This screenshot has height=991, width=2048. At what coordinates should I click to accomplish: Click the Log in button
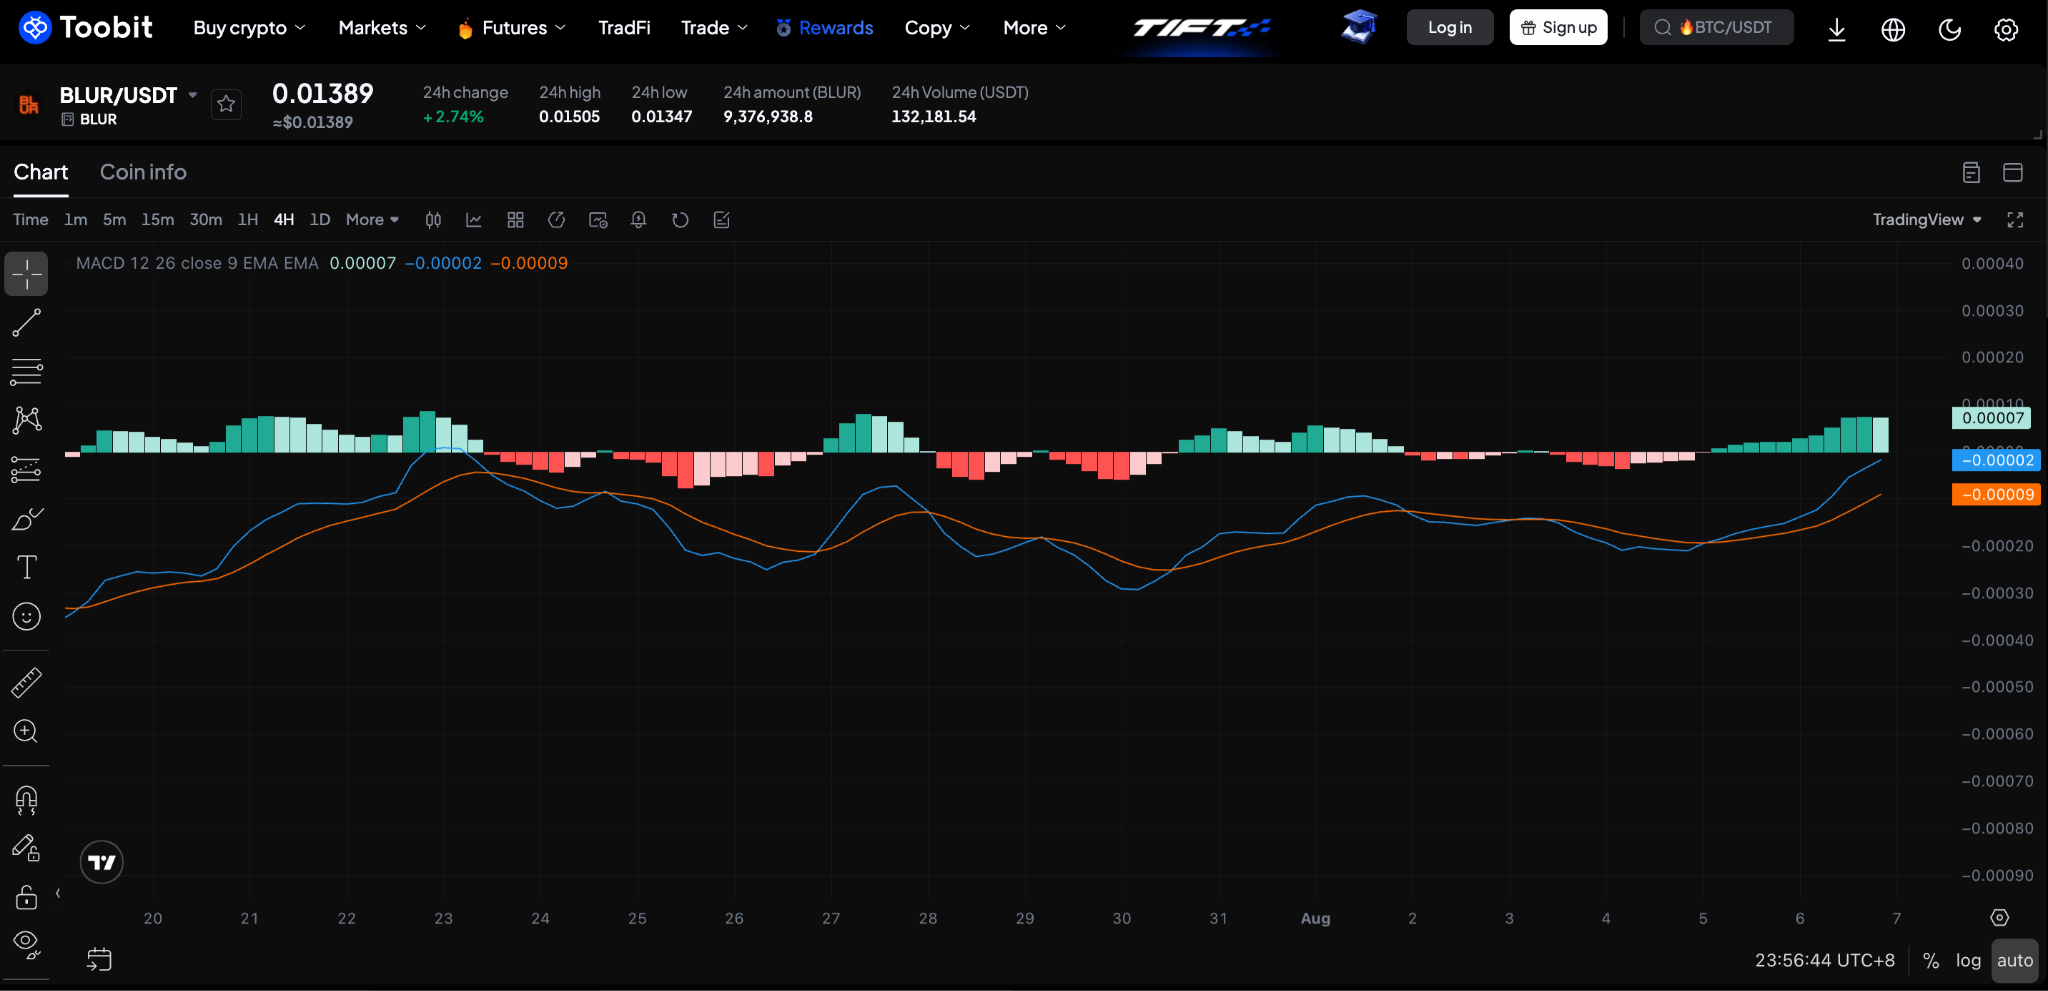click(1450, 28)
